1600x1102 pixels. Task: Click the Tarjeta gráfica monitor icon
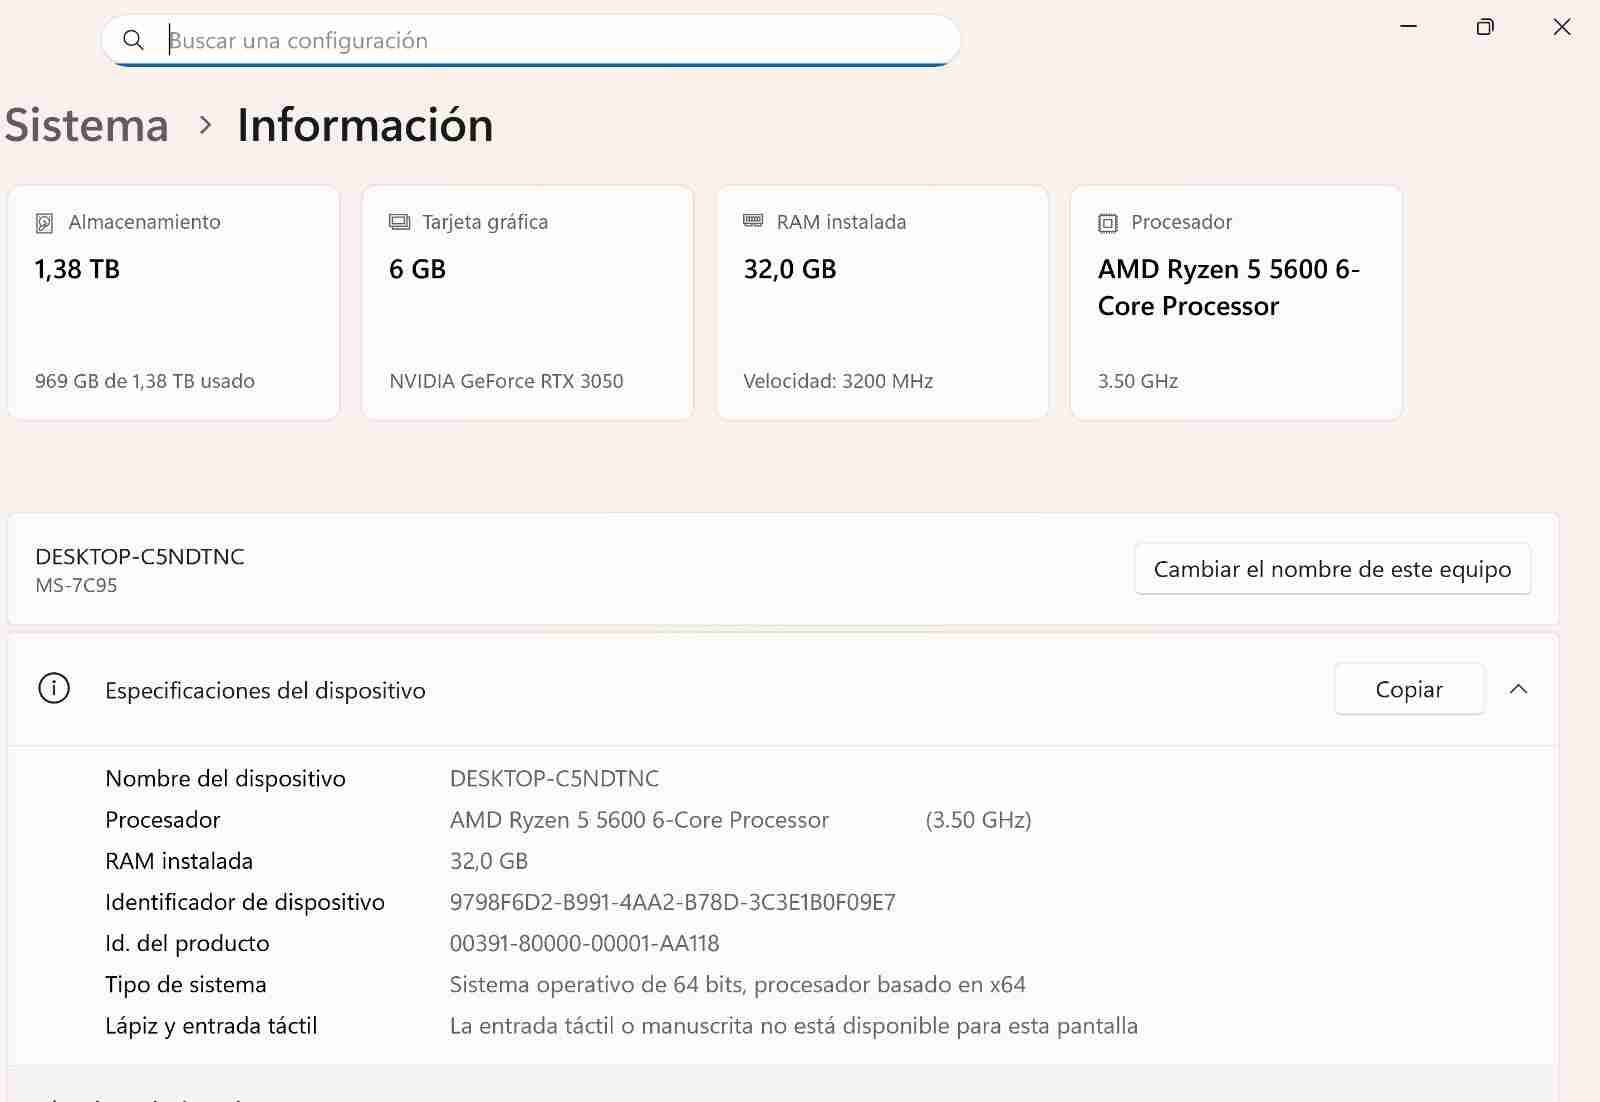click(x=399, y=222)
